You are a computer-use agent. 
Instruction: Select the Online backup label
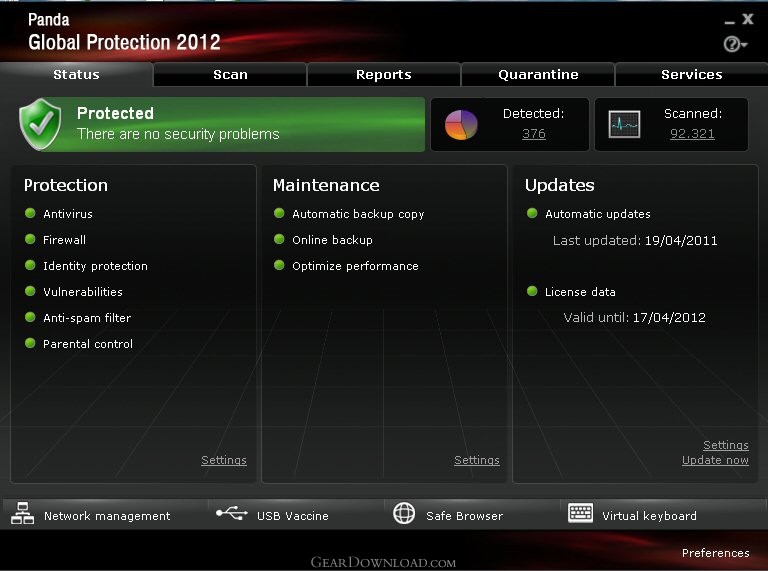pos(332,240)
